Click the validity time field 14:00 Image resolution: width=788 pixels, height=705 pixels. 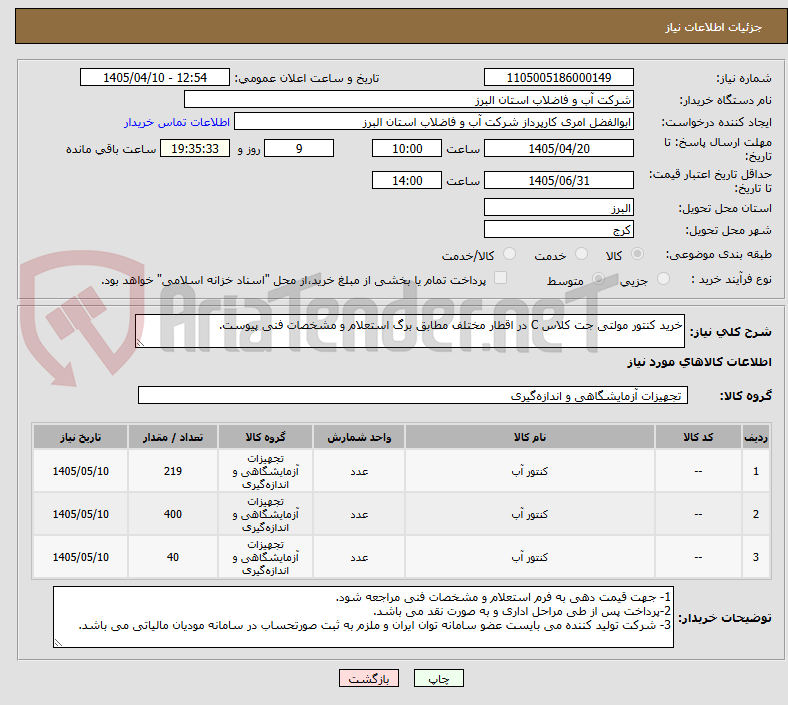click(x=407, y=180)
